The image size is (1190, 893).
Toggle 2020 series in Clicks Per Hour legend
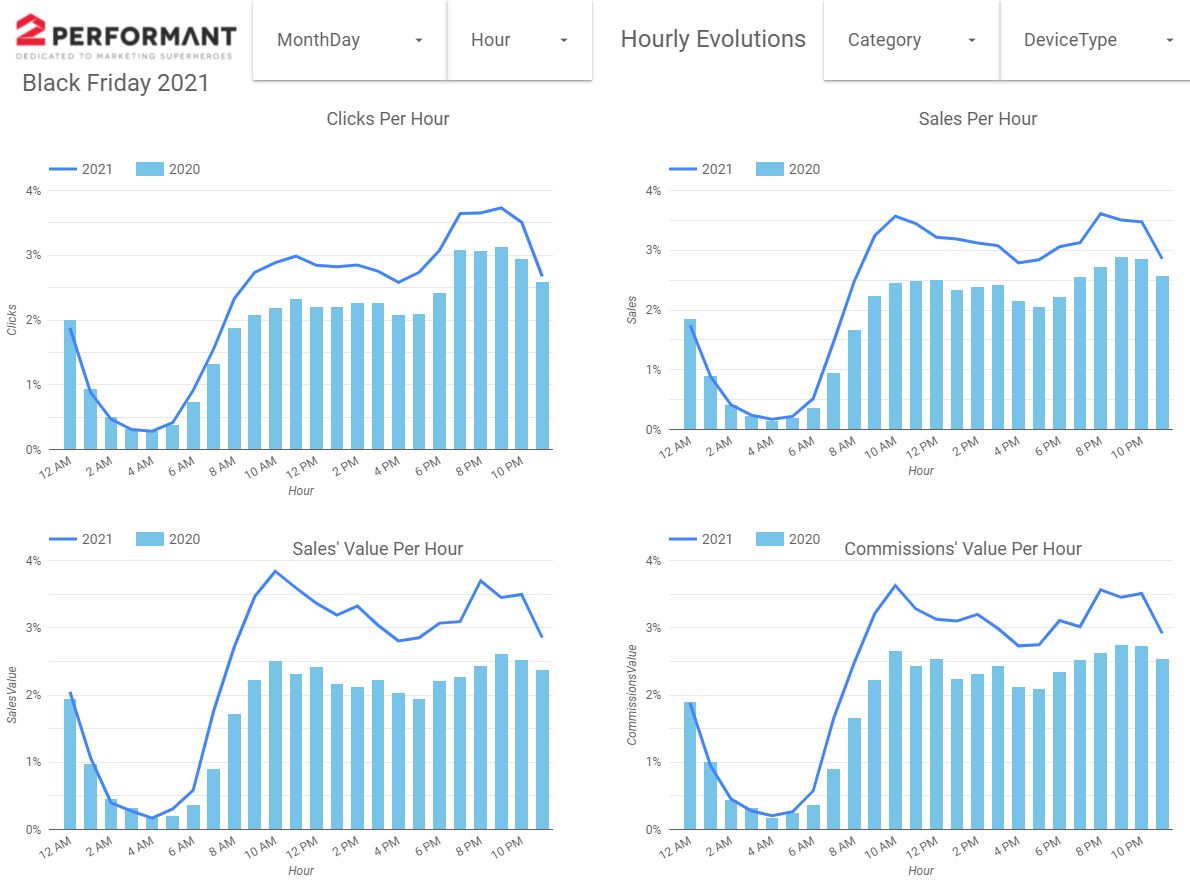click(x=168, y=169)
